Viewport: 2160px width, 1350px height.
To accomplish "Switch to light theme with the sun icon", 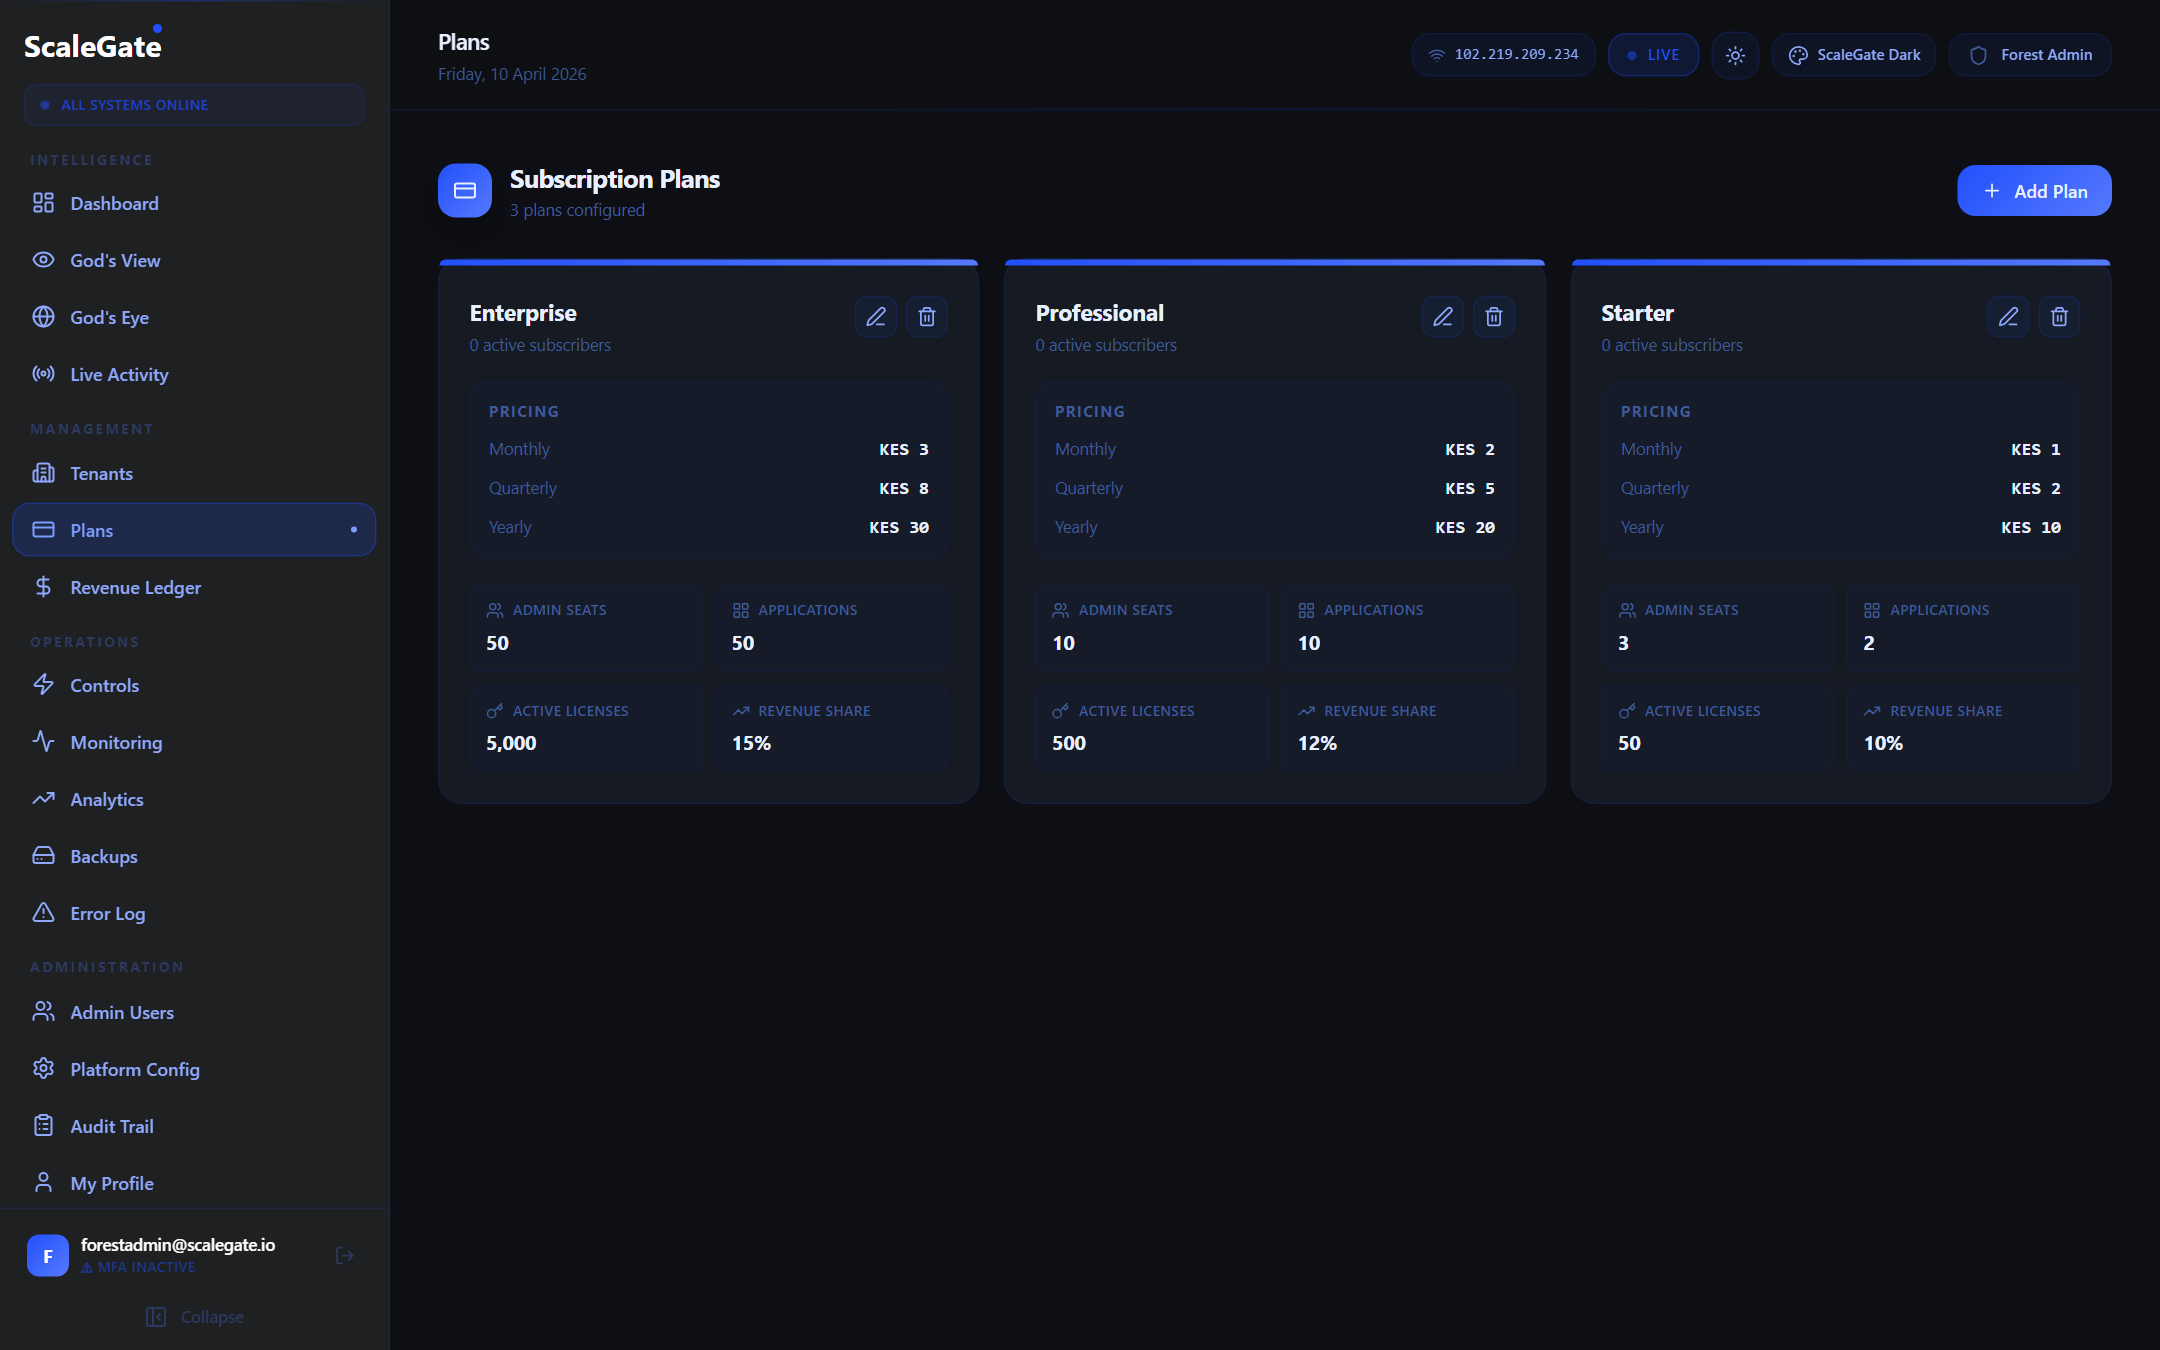I will pos(1735,55).
